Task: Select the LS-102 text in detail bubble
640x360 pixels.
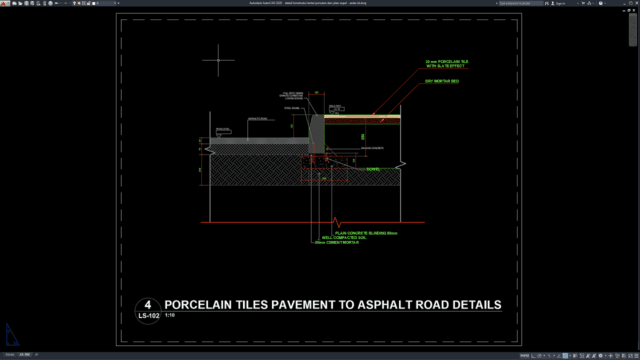Action: (149, 316)
